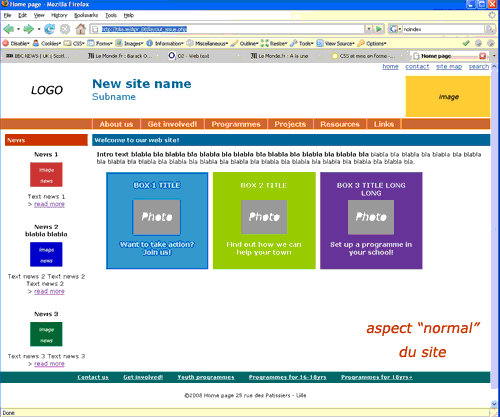Image resolution: width=500 pixels, height=417 pixels.
Task: Click read more under Text news 1
Action: [49, 204]
